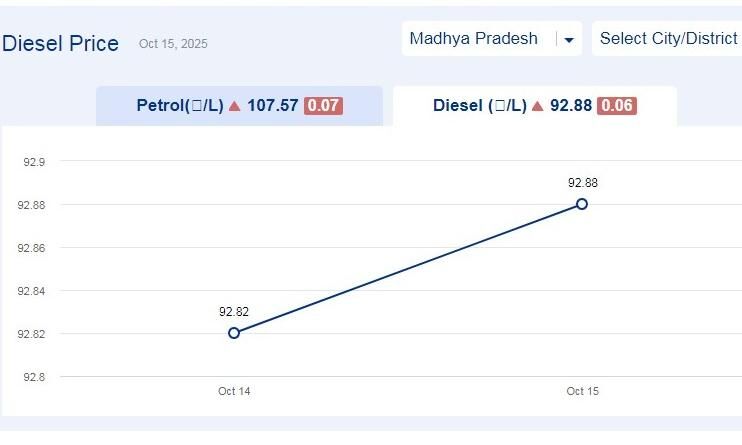
Task: Click the Madhya Pradesh dropdown arrow
Action: [x=569, y=40]
